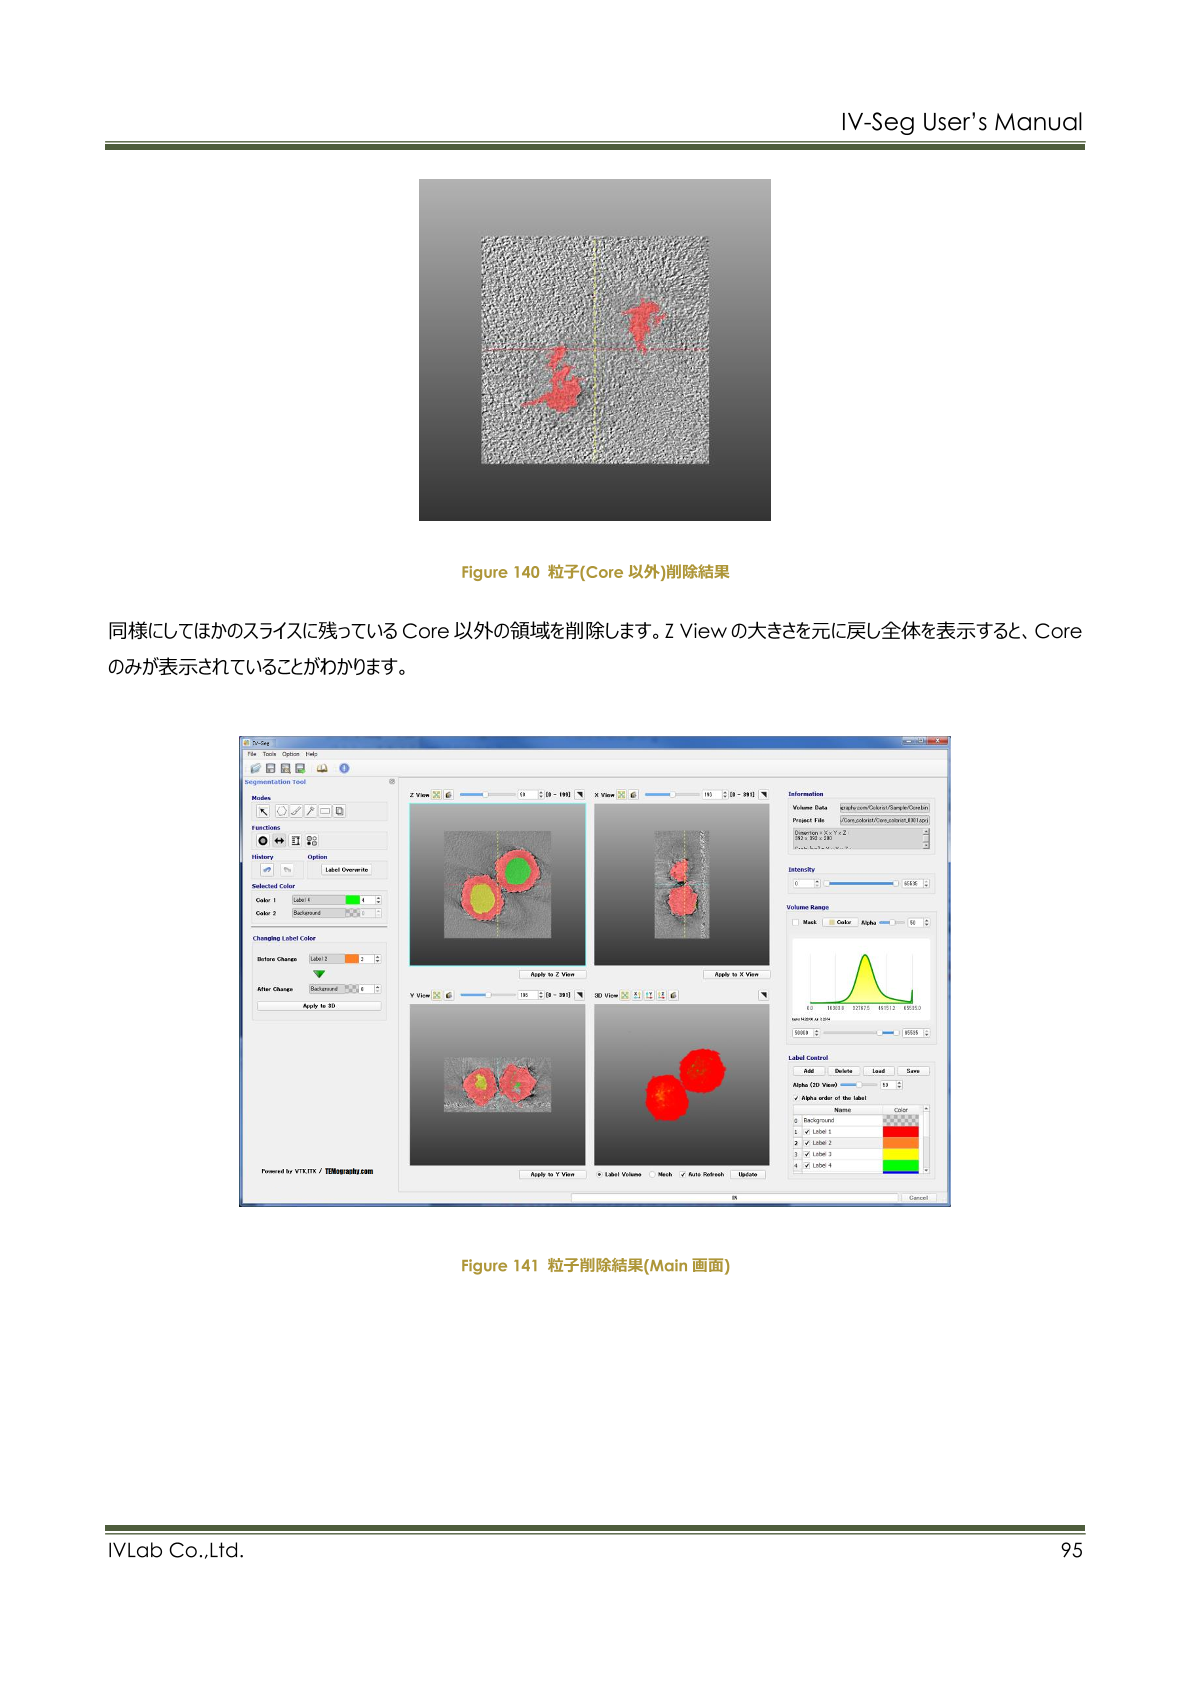Enable the Mask checkbox in Volume Range
1190x1683 pixels.
coord(797,922)
